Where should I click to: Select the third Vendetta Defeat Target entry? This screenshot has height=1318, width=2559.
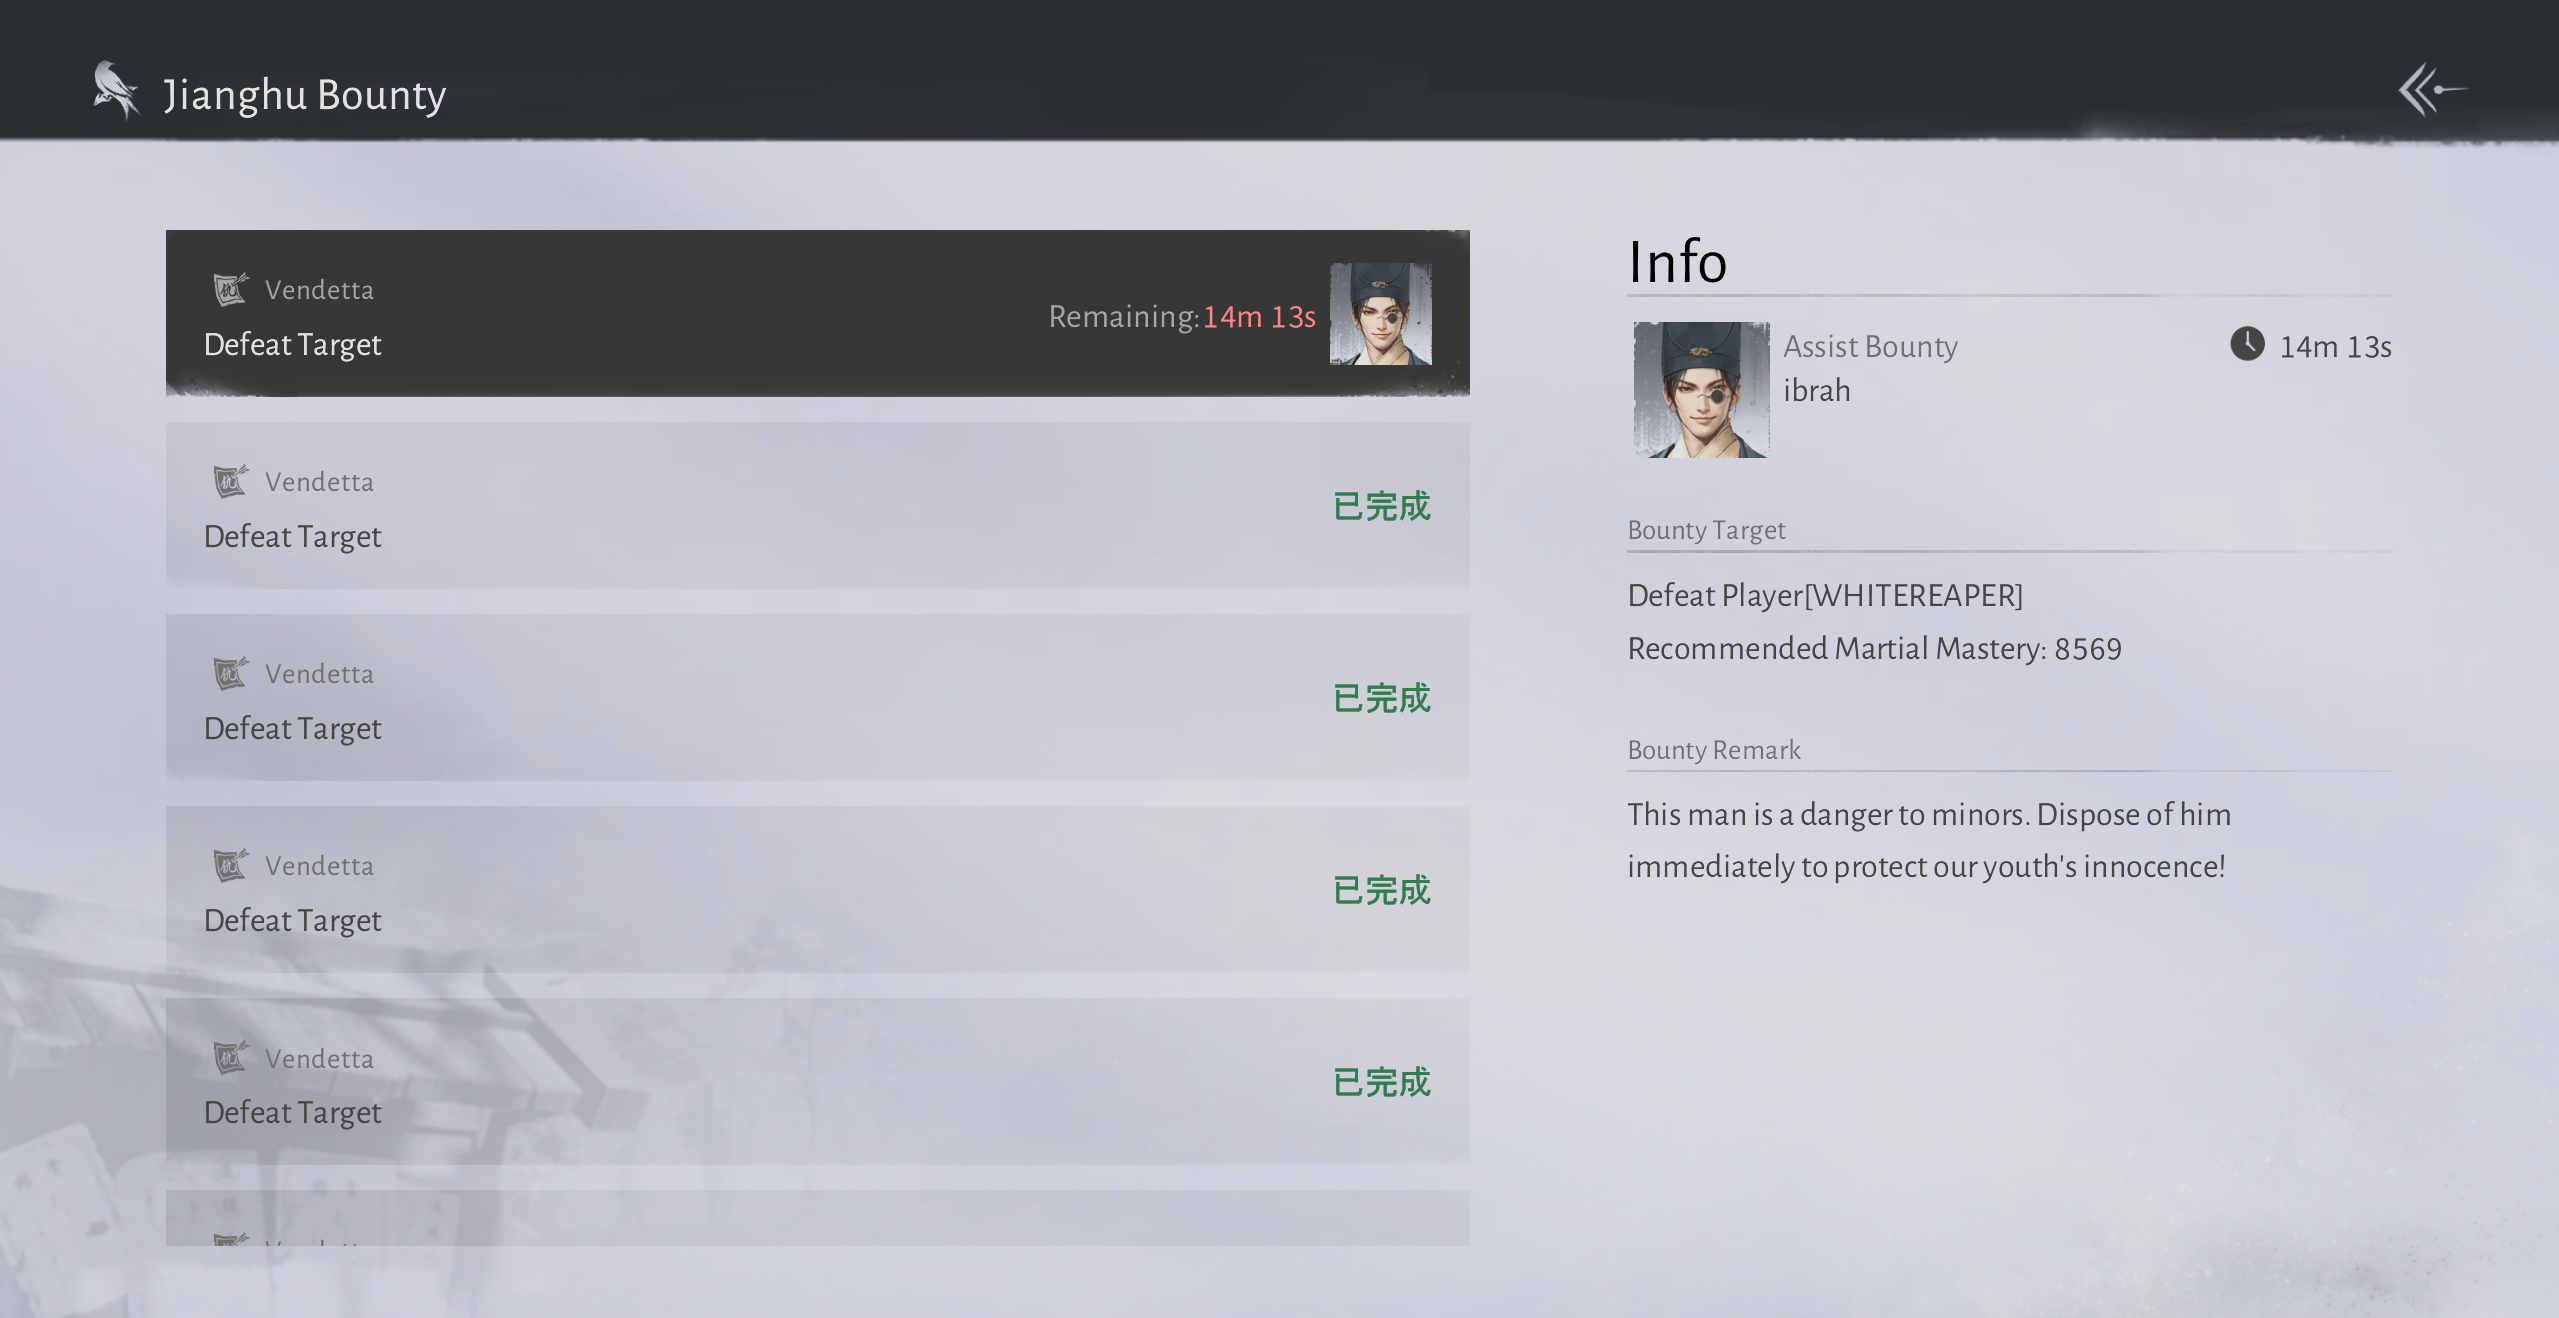[817, 697]
